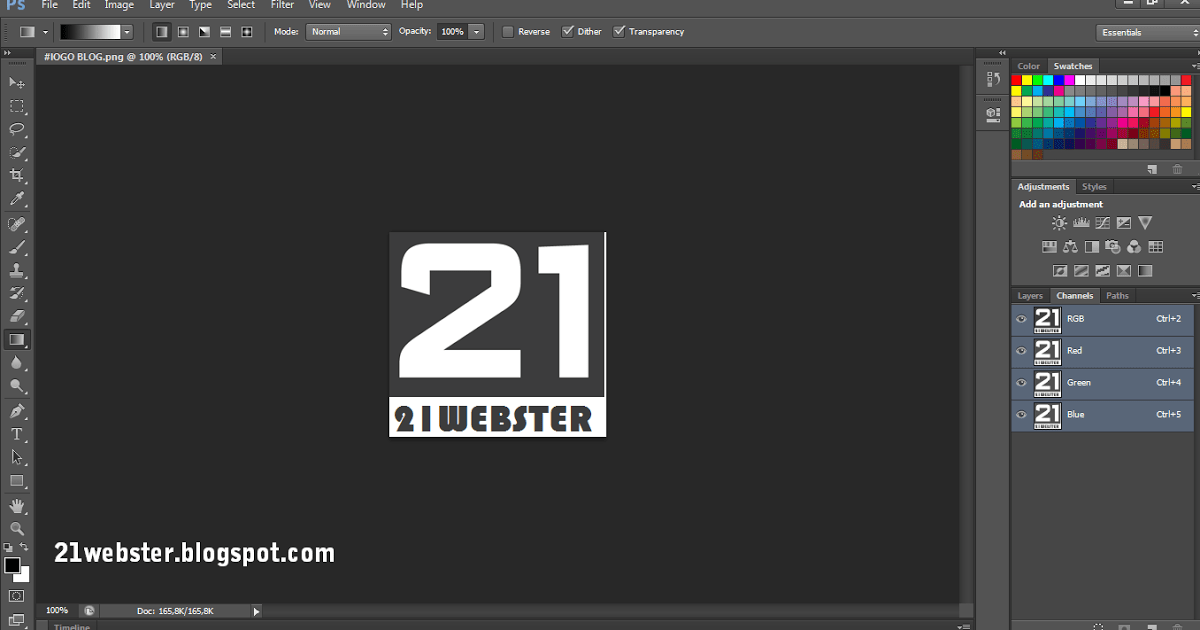Choose the Radial Gradient style button
The height and width of the screenshot is (630, 1200).
point(182,32)
